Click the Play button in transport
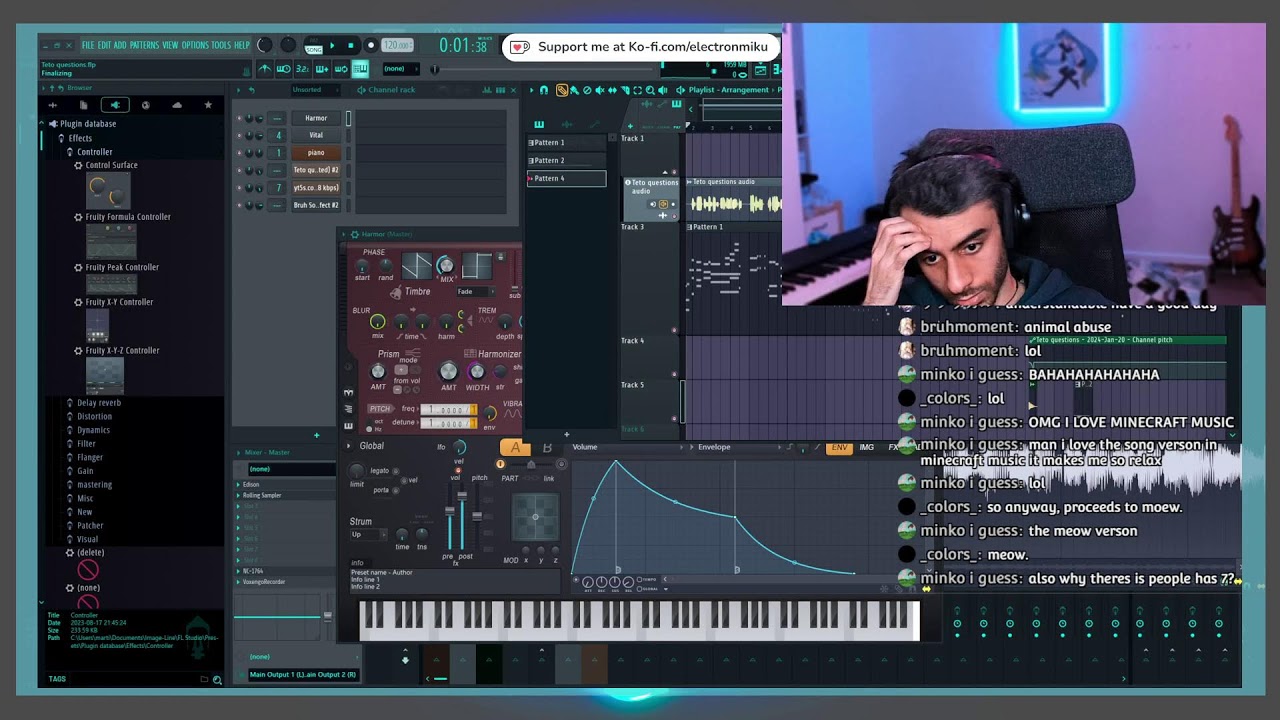 point(333,45)
